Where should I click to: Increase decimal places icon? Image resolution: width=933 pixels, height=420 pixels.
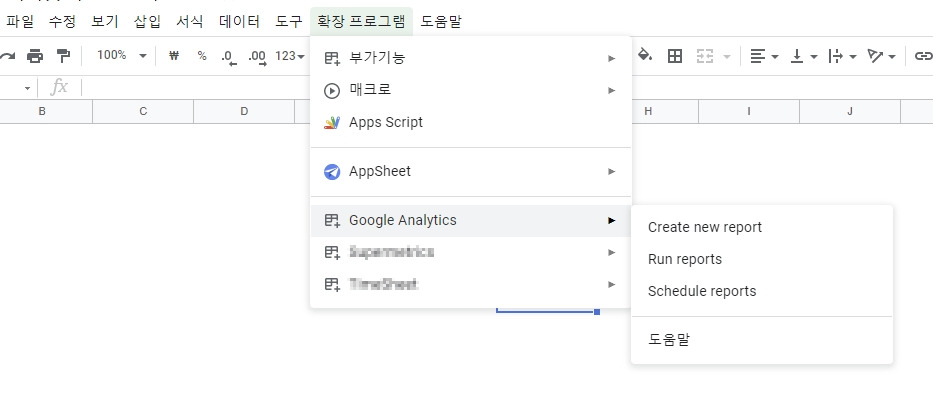(x=257, y=57)
